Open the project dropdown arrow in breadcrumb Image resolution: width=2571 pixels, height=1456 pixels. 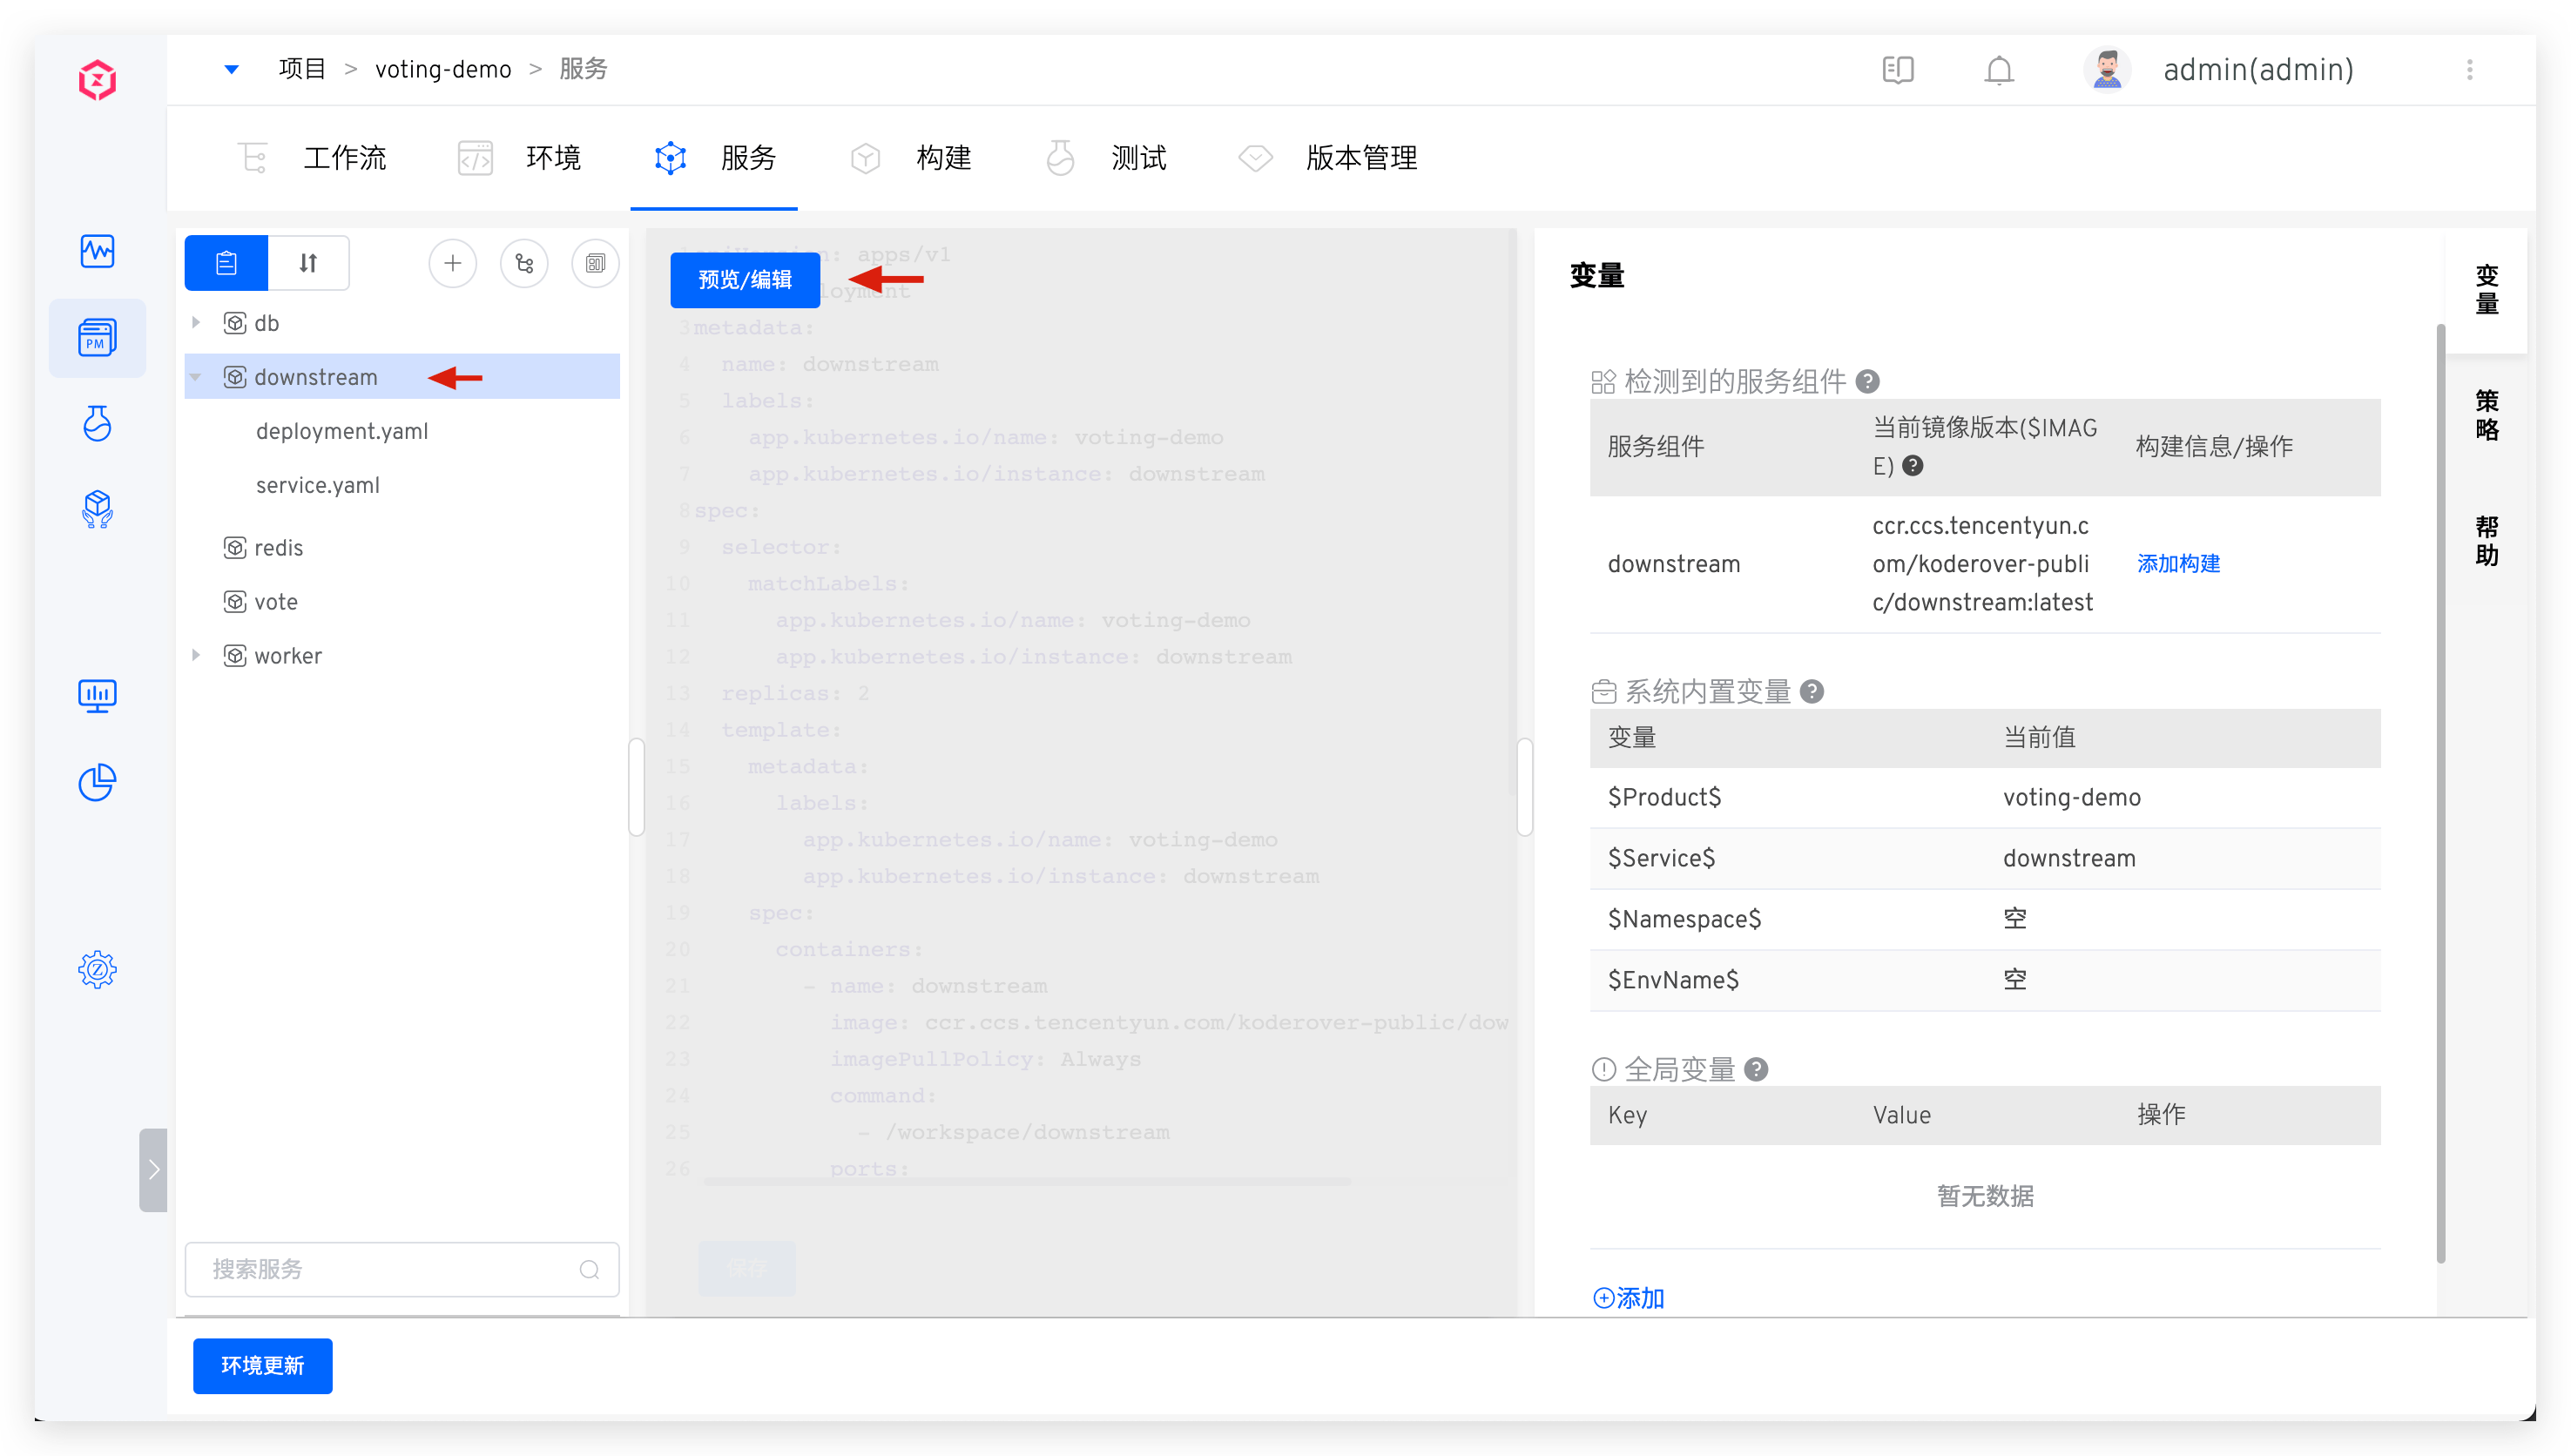pyautogui.click(x=232, y=69)
